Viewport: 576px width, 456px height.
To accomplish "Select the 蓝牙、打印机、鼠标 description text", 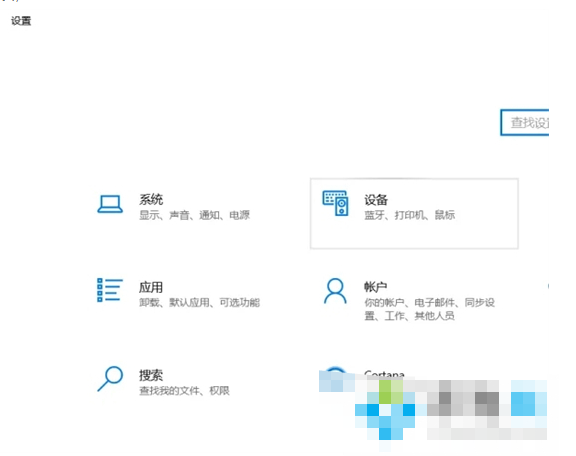I will [409, 215].
